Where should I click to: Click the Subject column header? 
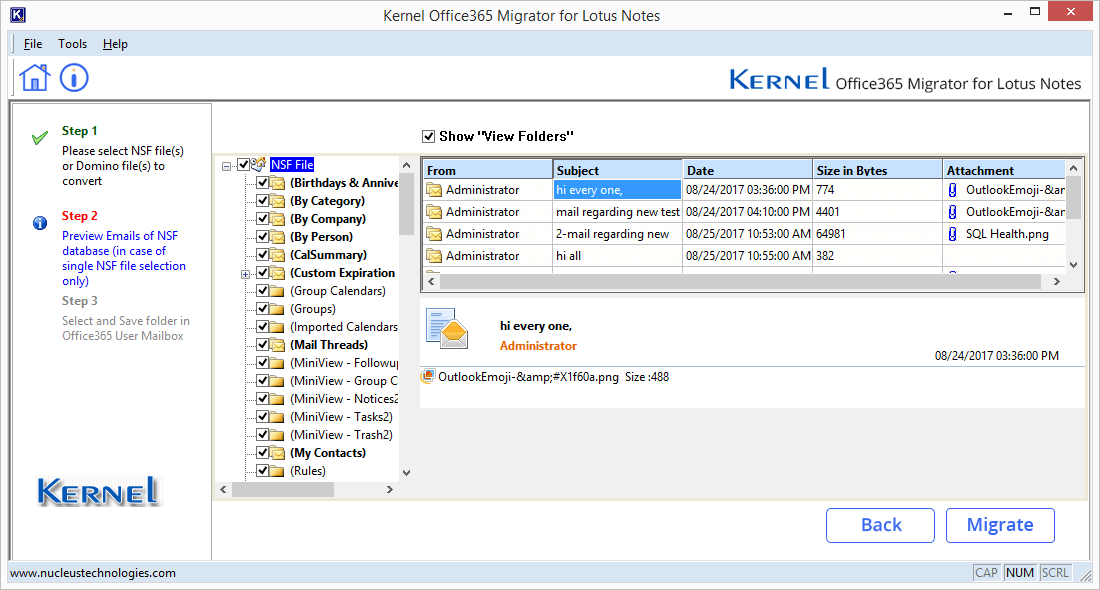click(618, 170)
